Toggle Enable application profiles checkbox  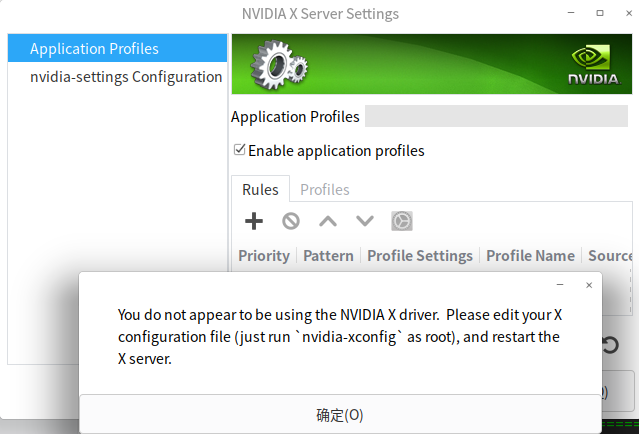tap(240, 151)
